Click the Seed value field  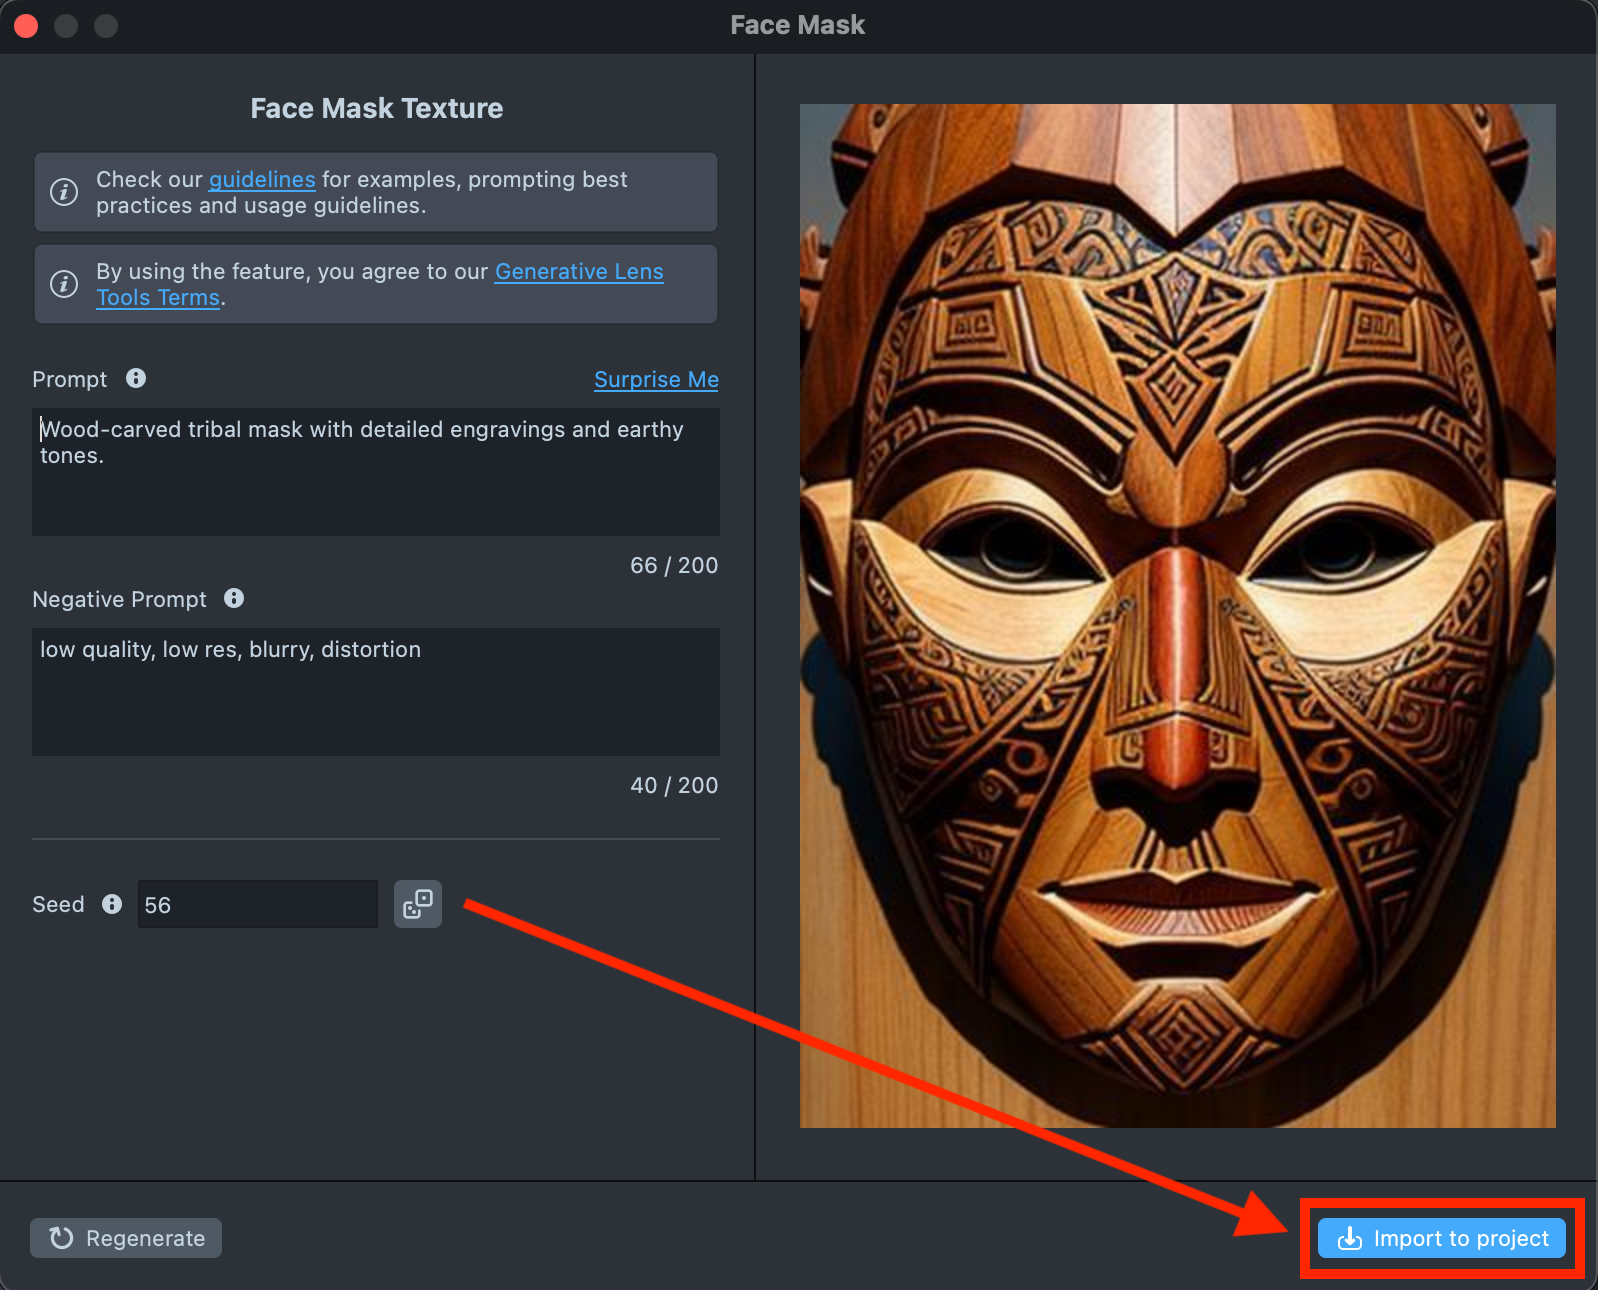click(258, 904)
